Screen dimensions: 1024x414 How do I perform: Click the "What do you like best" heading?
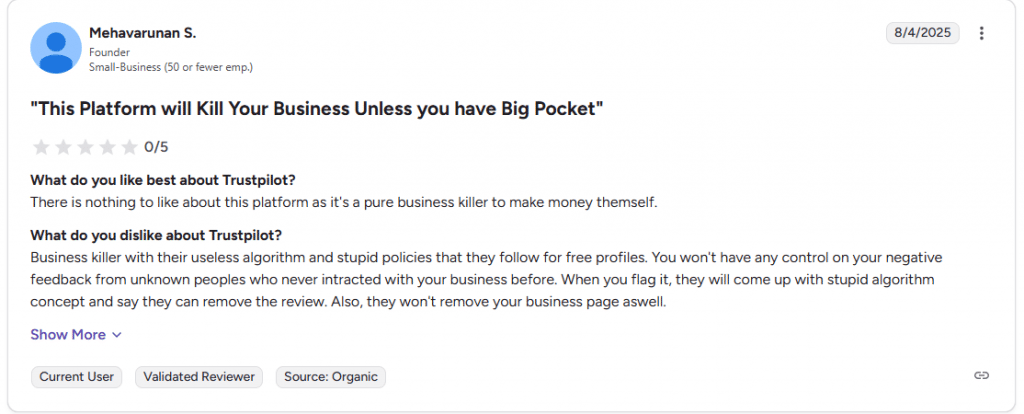coord(163,180)
